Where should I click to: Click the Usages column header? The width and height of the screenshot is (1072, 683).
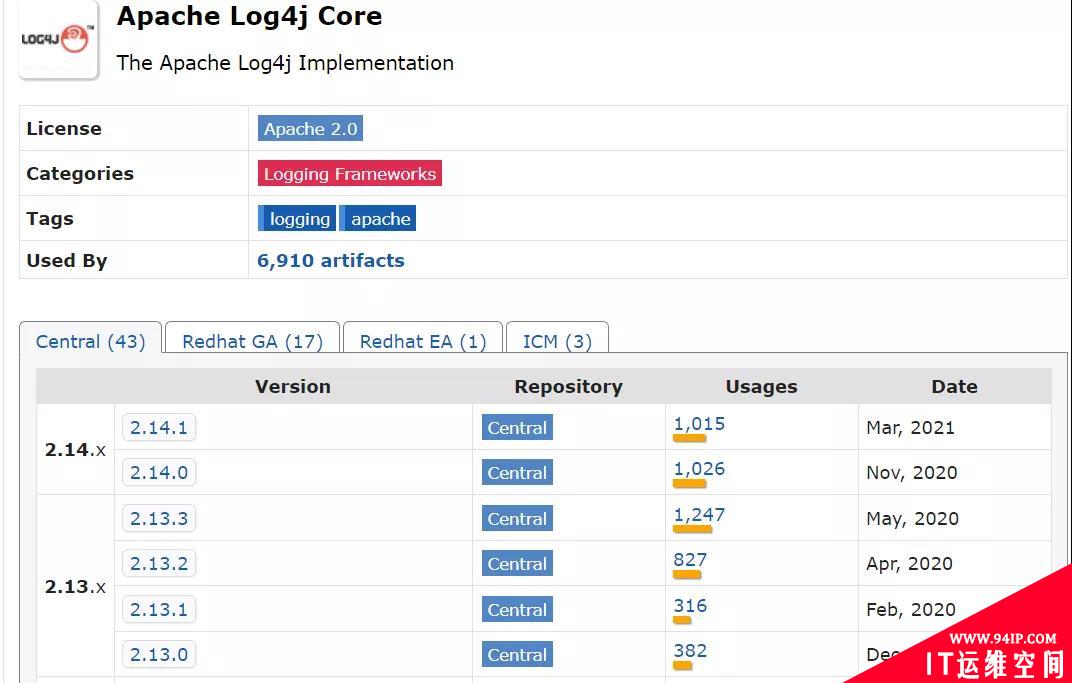tap(761, 386)
